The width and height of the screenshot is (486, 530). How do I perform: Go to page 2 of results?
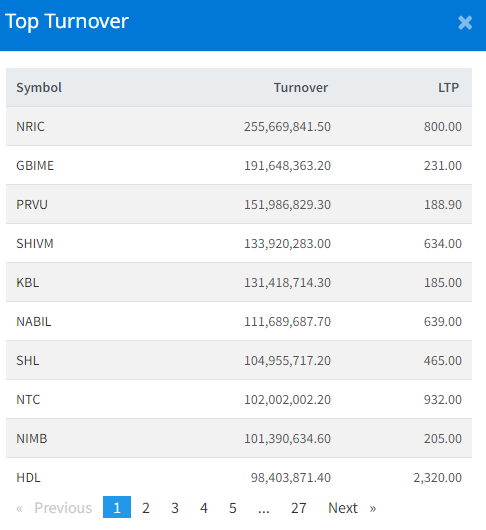(x=146, y=508)
